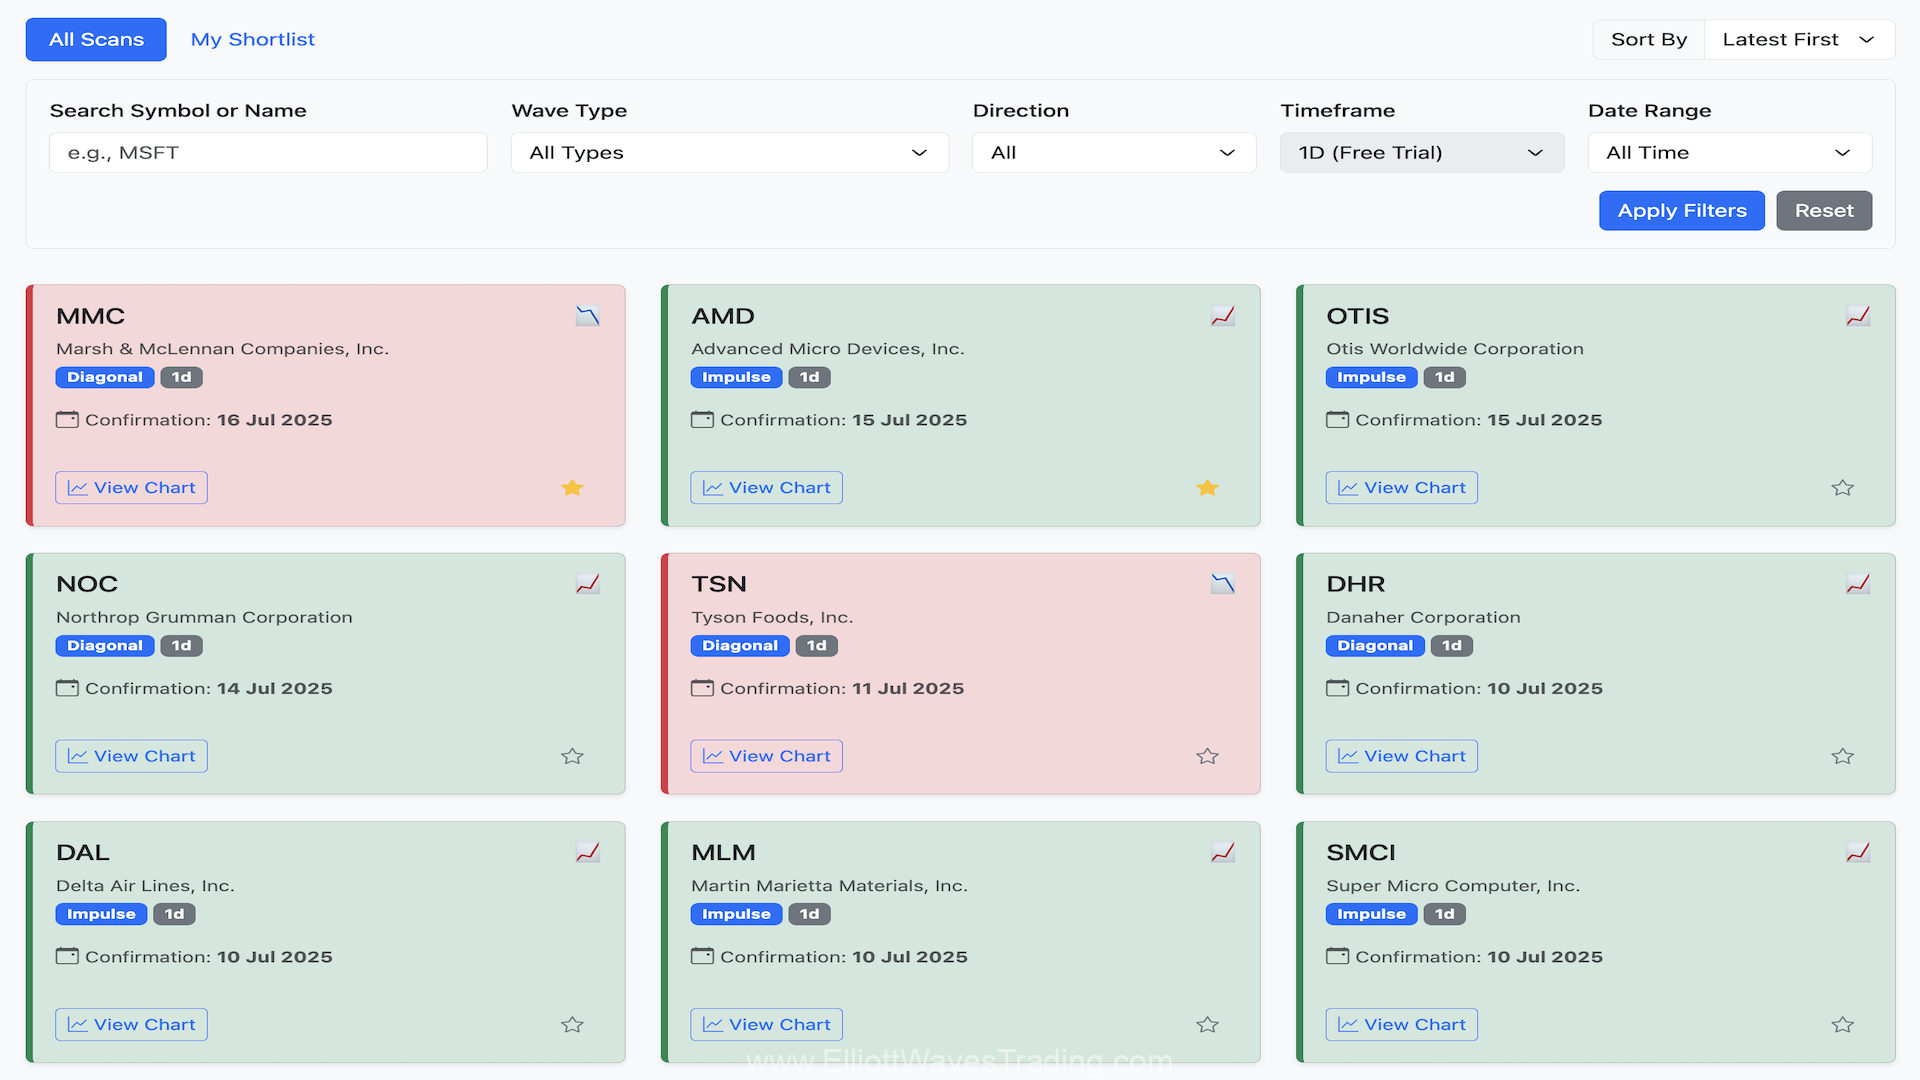Click the Impulse badge on AMD card
1920x1080 pixels.
[736, 378]
